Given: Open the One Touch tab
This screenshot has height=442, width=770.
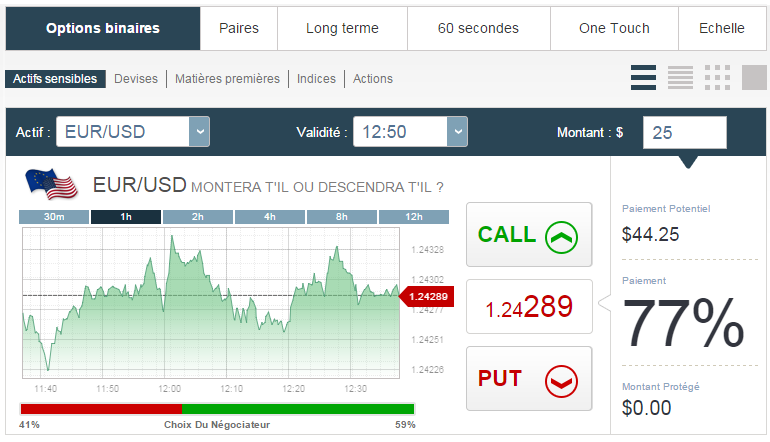Looking at the screenshot, I should pos(614,28).
